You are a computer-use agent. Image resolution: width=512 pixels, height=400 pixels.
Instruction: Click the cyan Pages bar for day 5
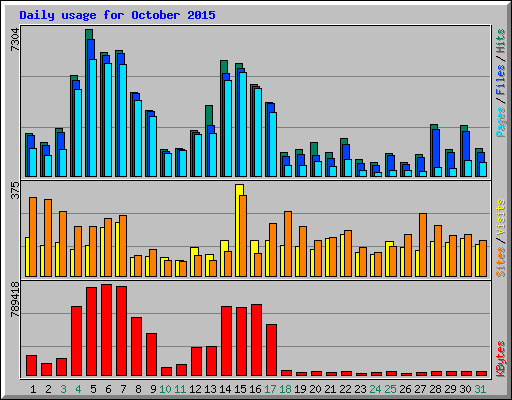pos(93,118)
